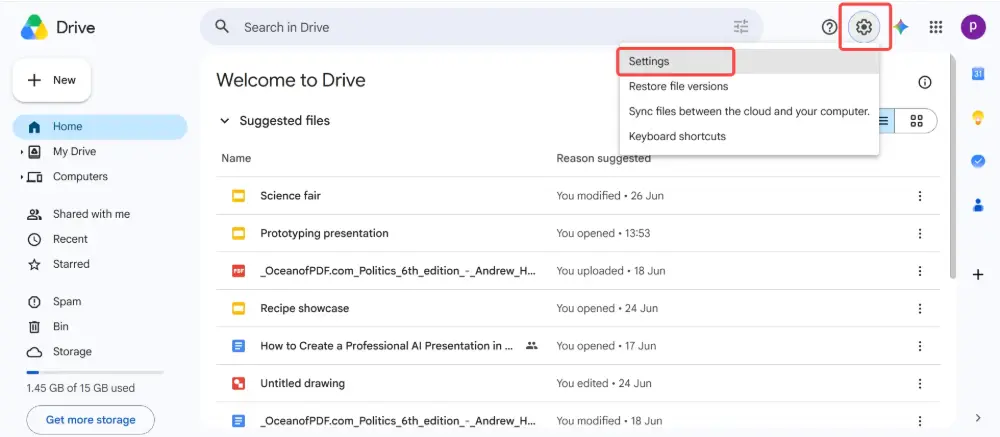Select Restore file versions

pos(749,86)
